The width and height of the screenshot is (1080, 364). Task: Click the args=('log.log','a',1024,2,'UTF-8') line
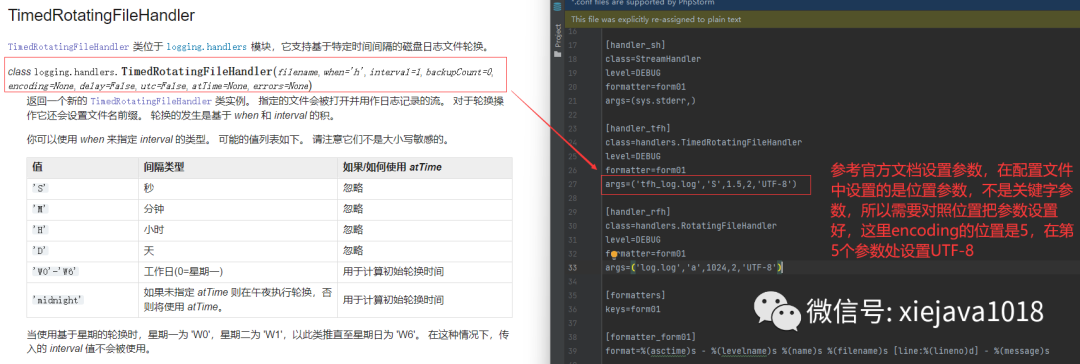(x=694, y=267)
